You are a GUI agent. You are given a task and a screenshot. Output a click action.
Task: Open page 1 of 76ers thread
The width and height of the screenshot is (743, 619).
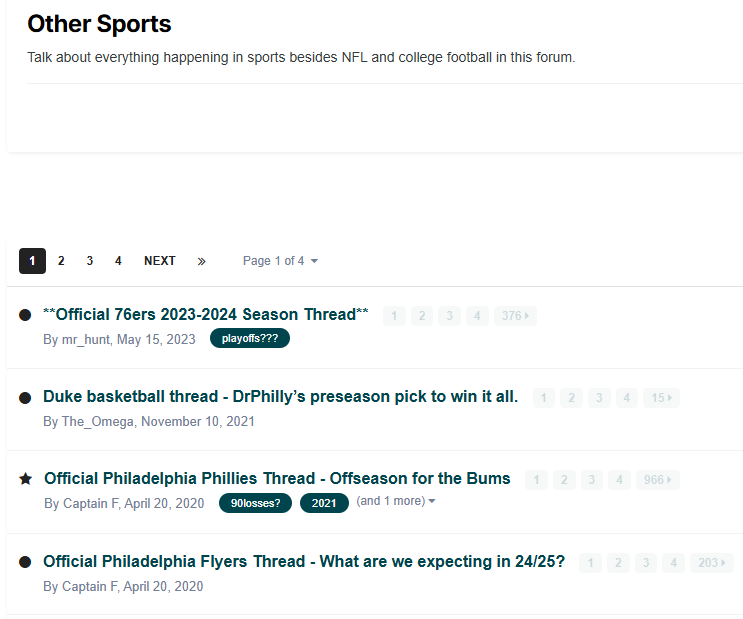(394, 316)
